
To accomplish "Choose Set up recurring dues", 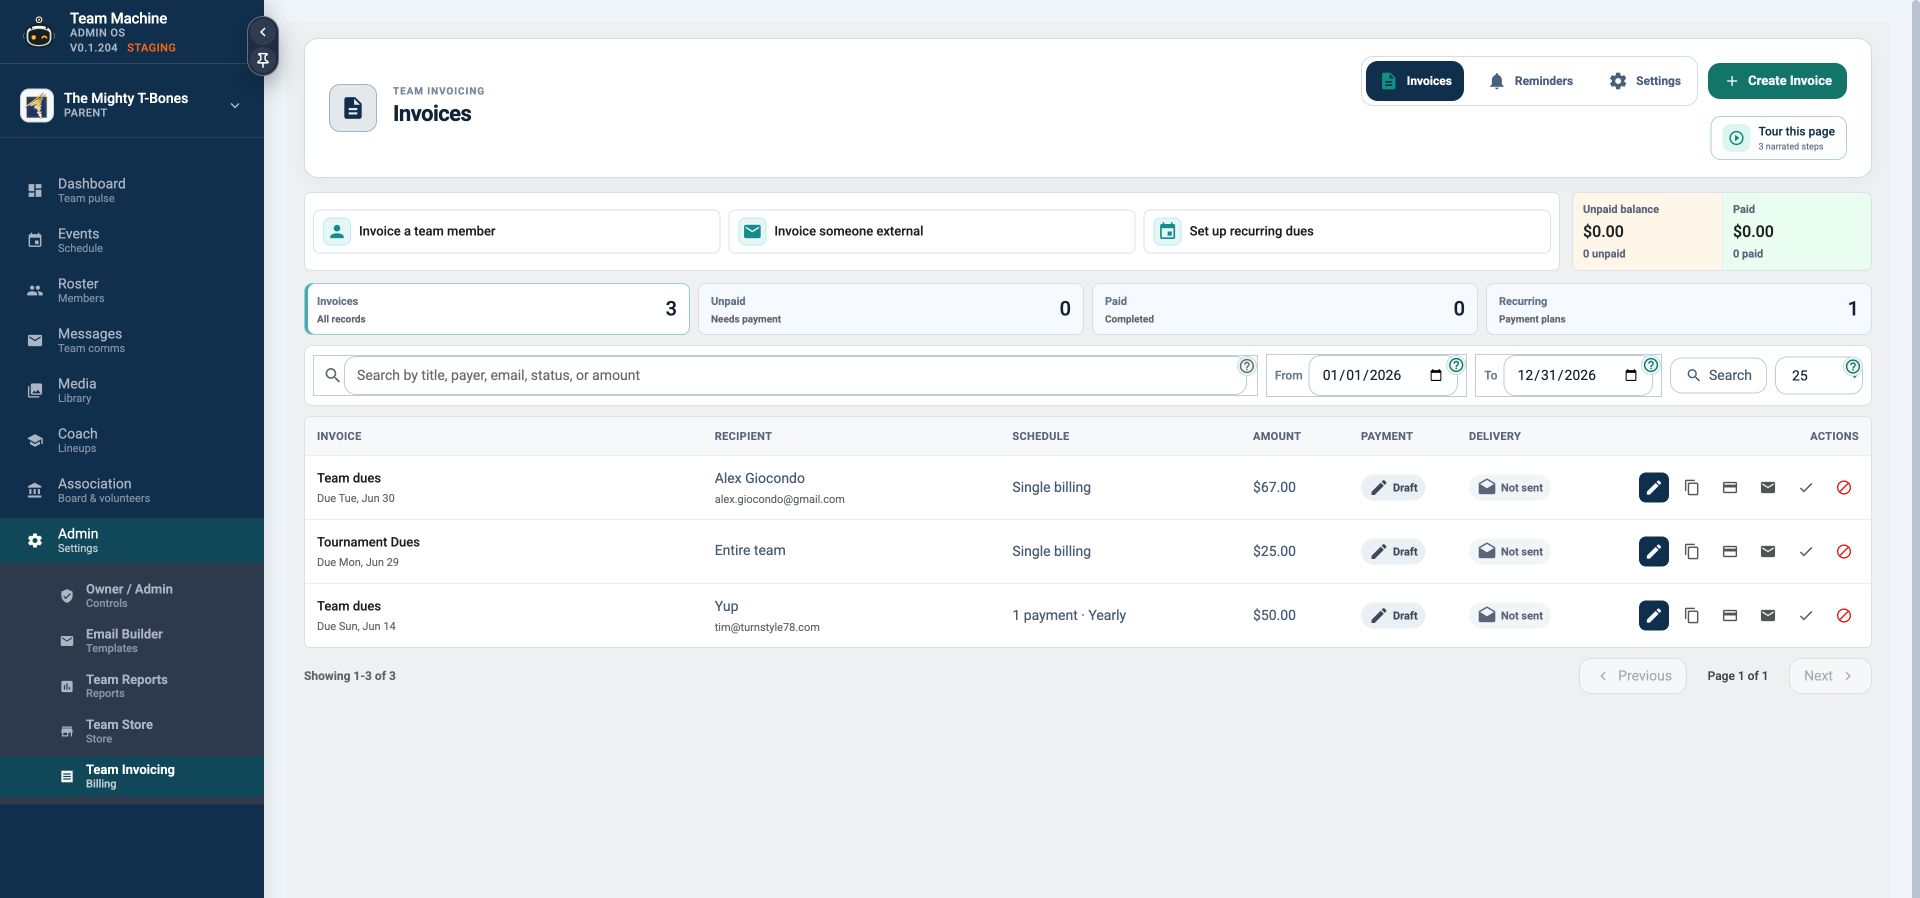I will [x=1347, y=231].
